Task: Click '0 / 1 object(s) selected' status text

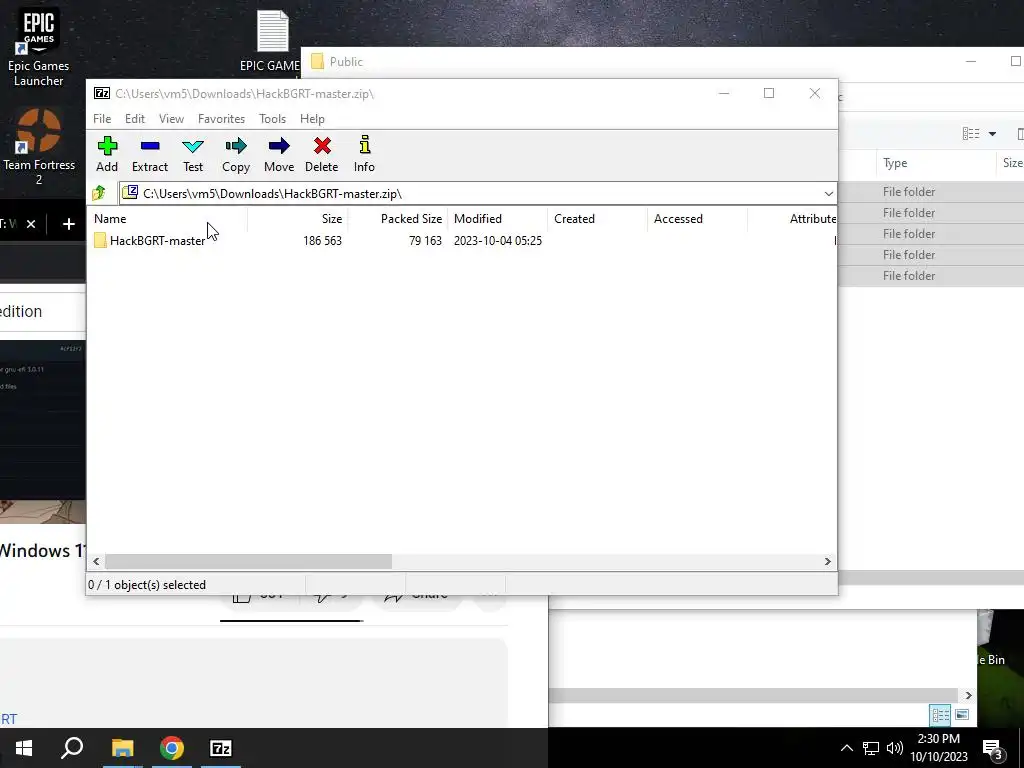Action: [x=147, y=585]
